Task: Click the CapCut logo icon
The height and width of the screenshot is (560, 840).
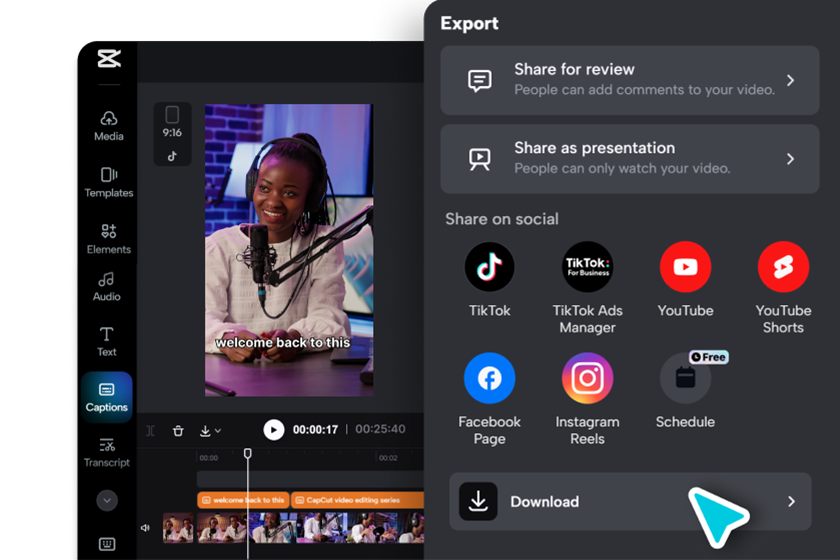Action: [109, 58]
